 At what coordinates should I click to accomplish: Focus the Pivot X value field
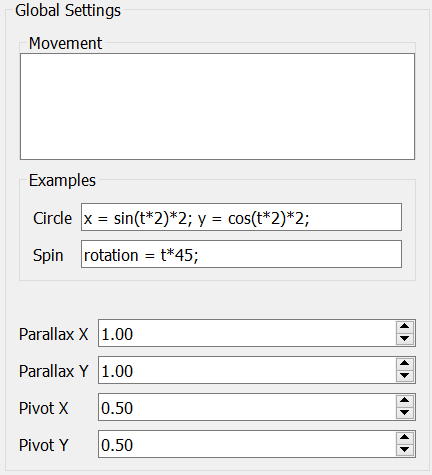(x=247, y=407)
